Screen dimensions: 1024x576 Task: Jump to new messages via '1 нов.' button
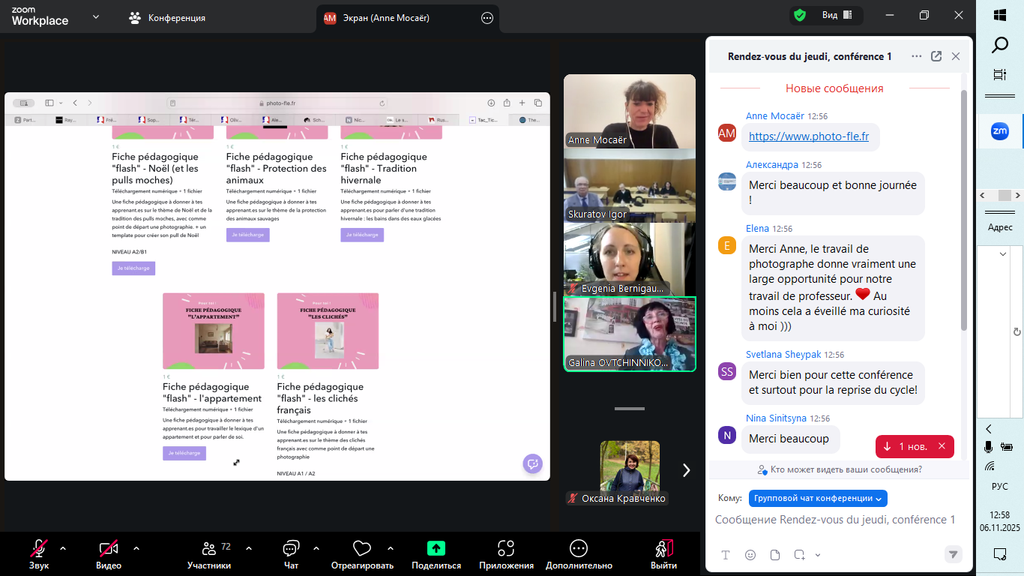pyautogui.click(x=914, y=446)
